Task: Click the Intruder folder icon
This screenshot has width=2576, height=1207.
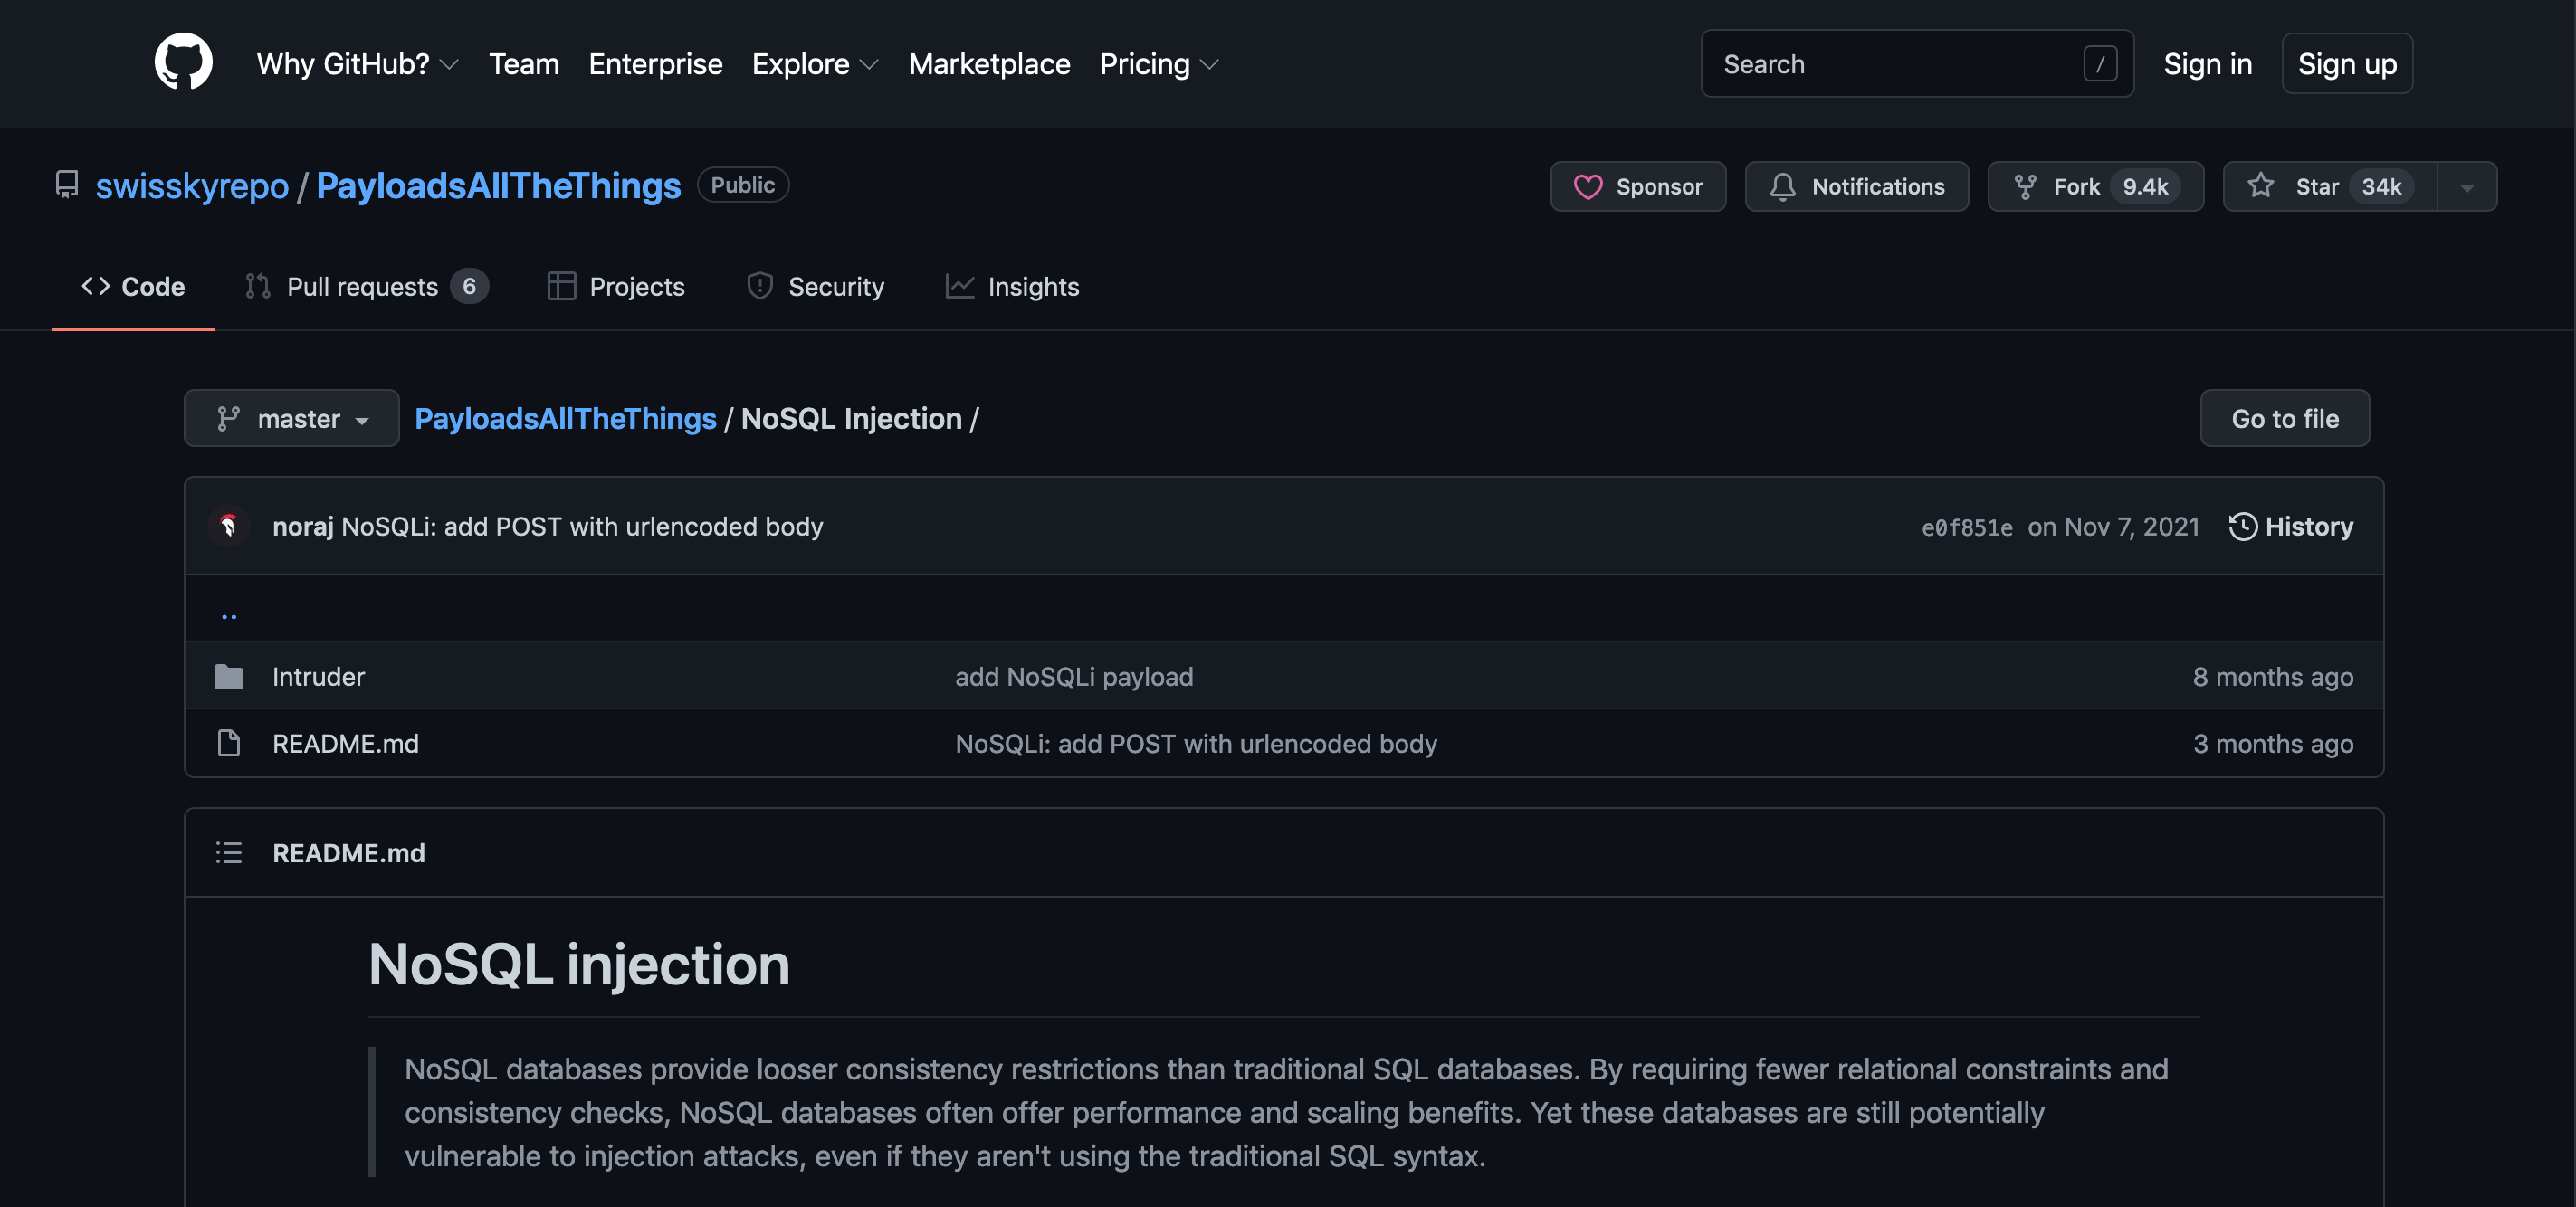Action: (x=229, y=677)
